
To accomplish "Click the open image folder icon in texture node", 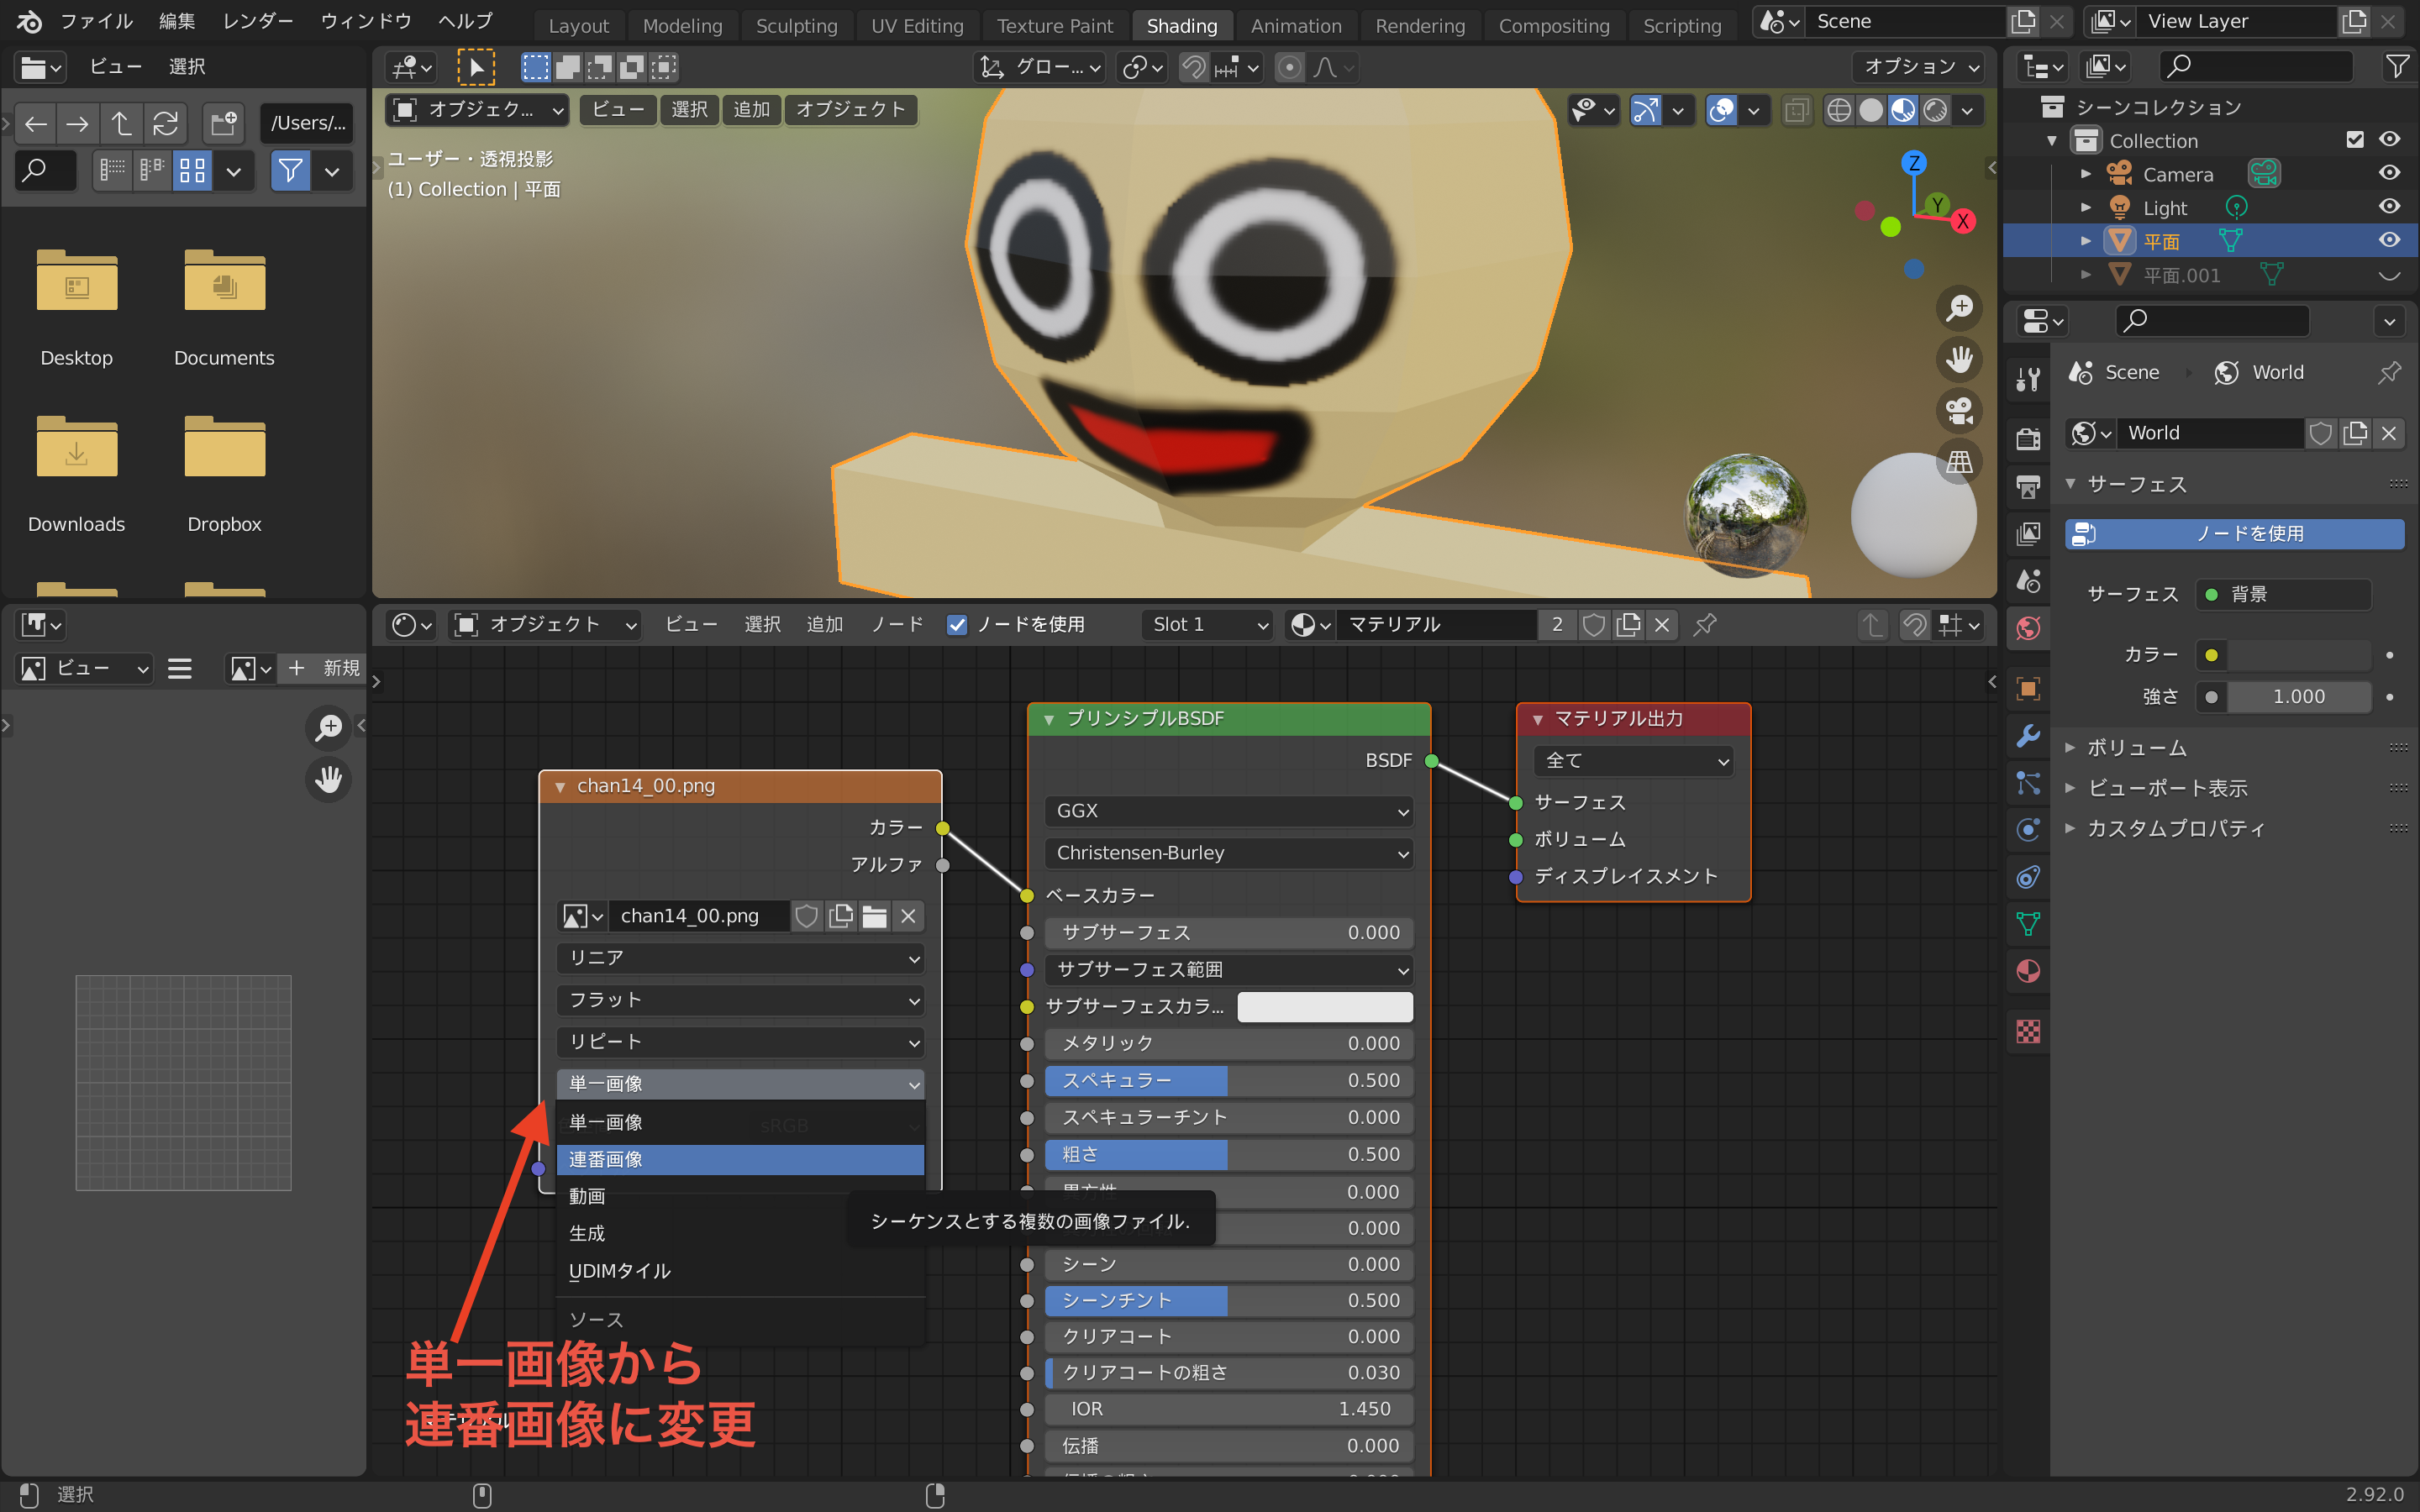I will [x=874, y=916].
